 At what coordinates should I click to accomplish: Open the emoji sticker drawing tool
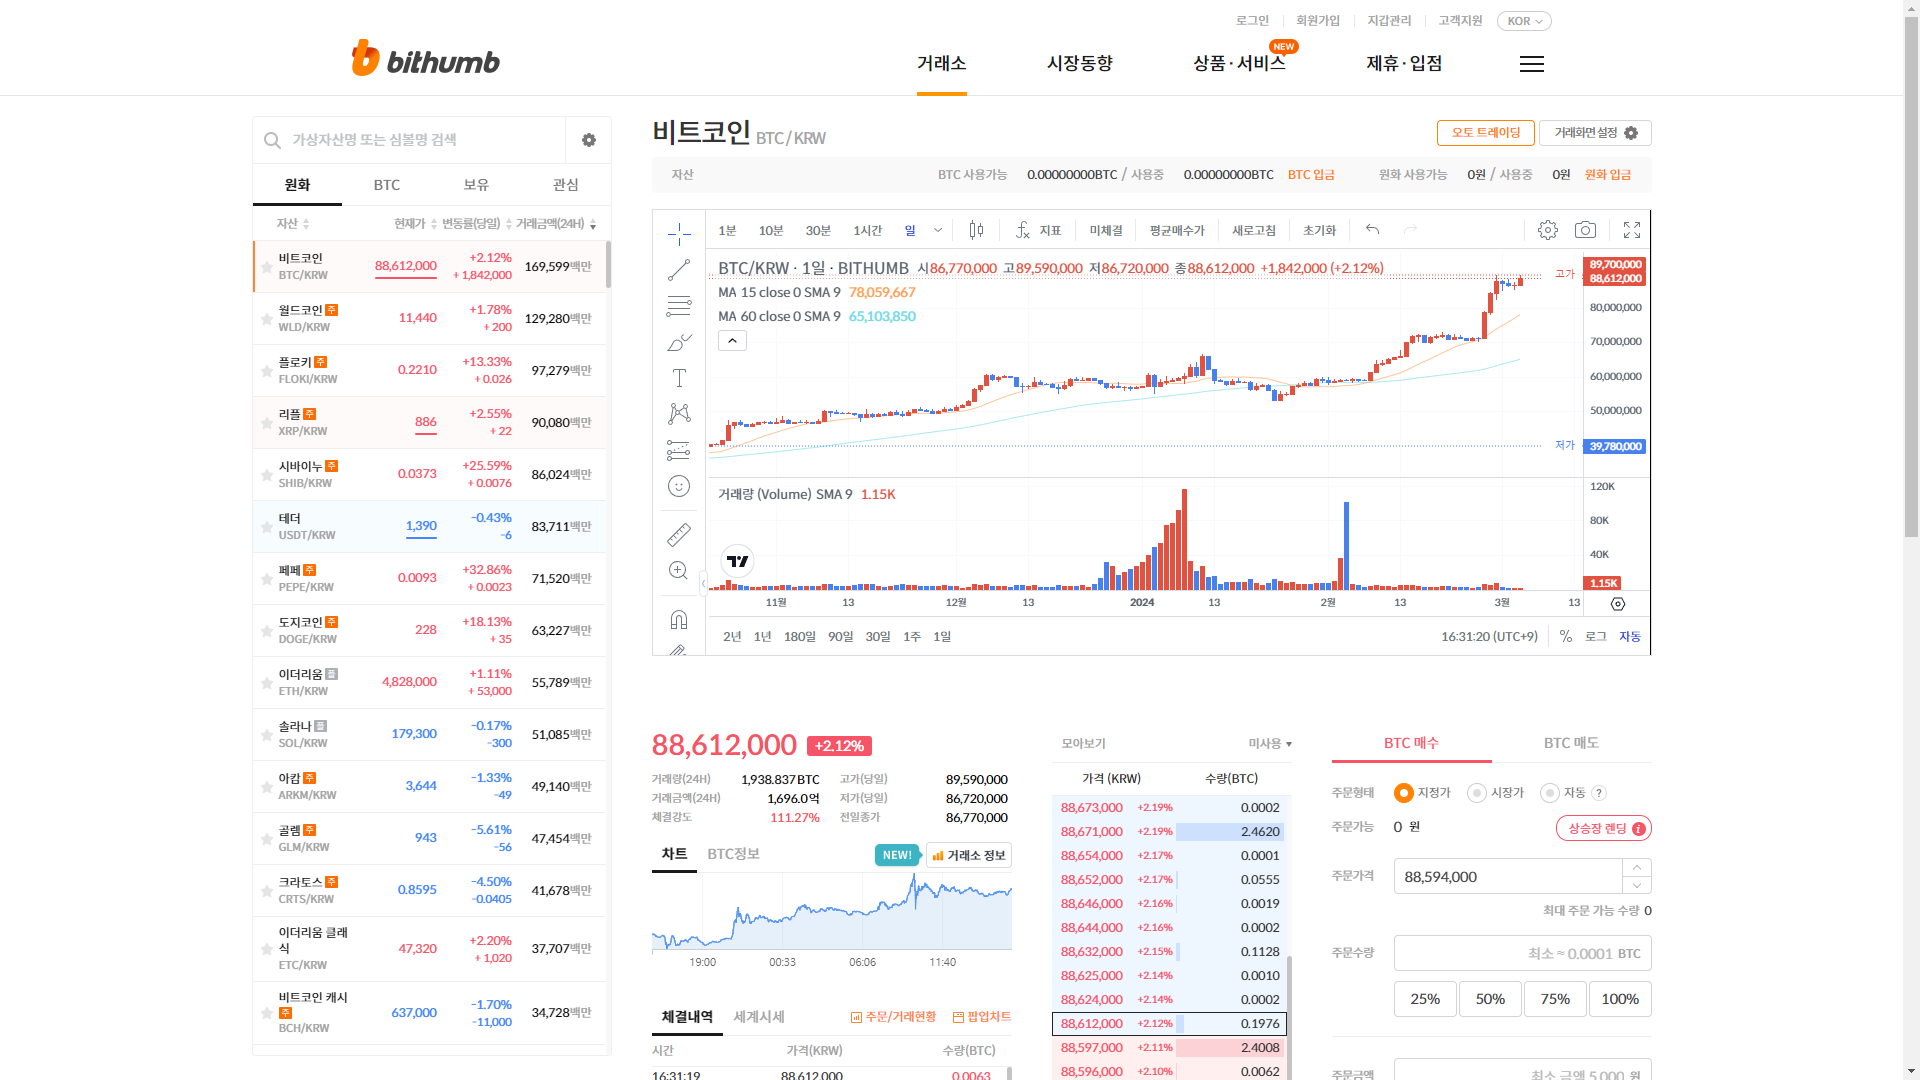(x=679, y=486)
